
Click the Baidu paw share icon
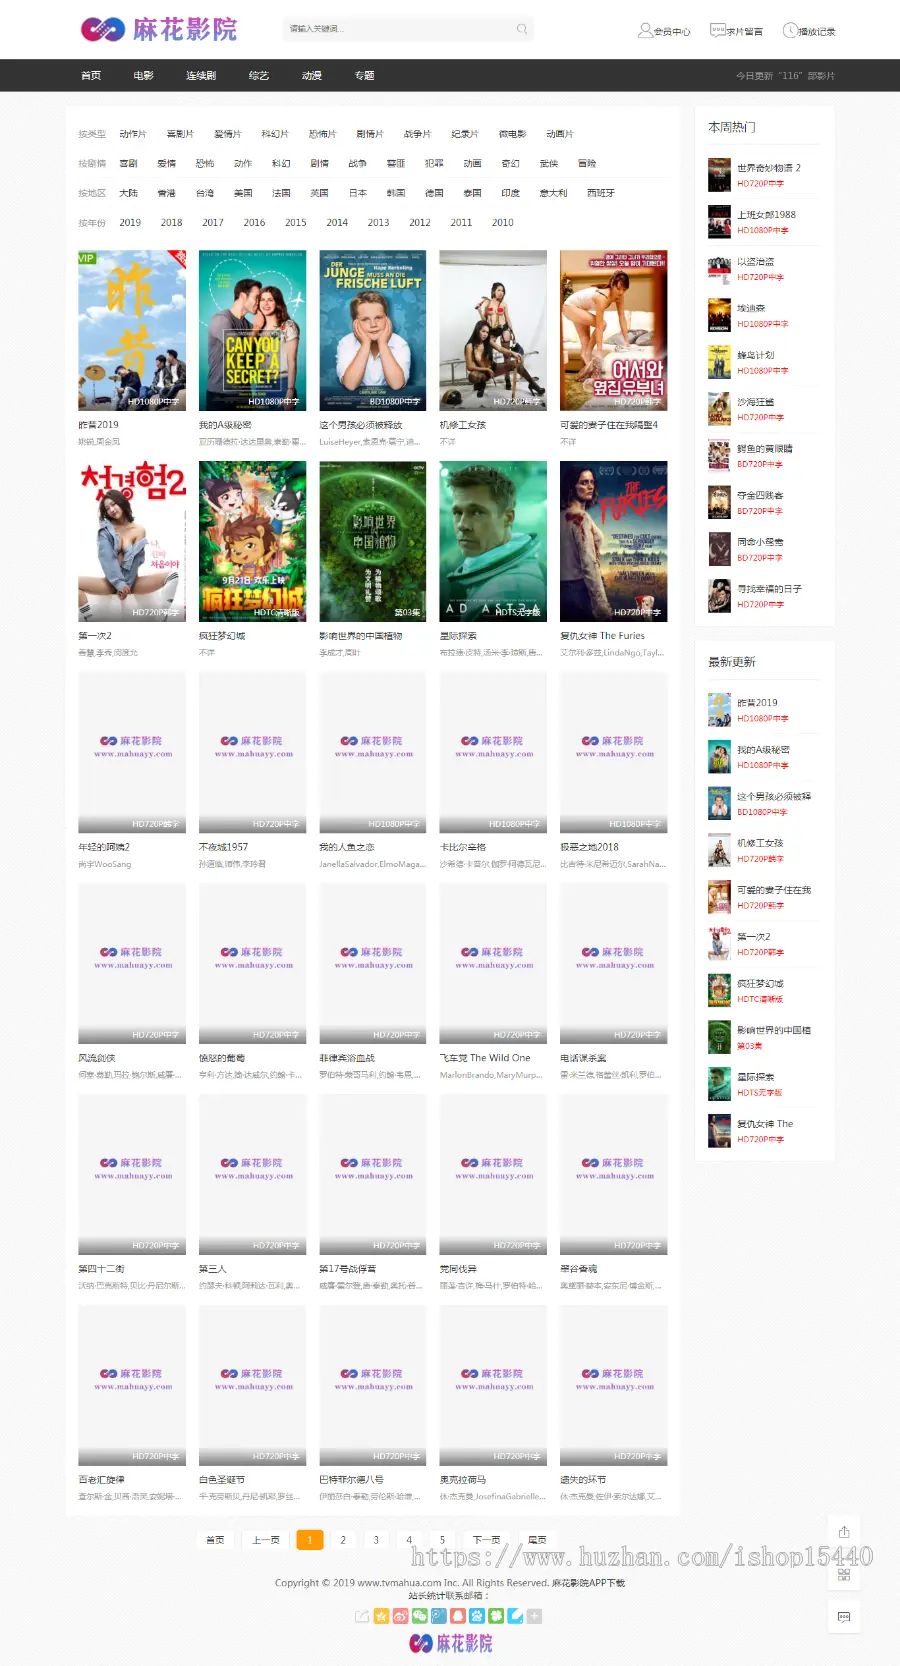tap(477, 1616)
